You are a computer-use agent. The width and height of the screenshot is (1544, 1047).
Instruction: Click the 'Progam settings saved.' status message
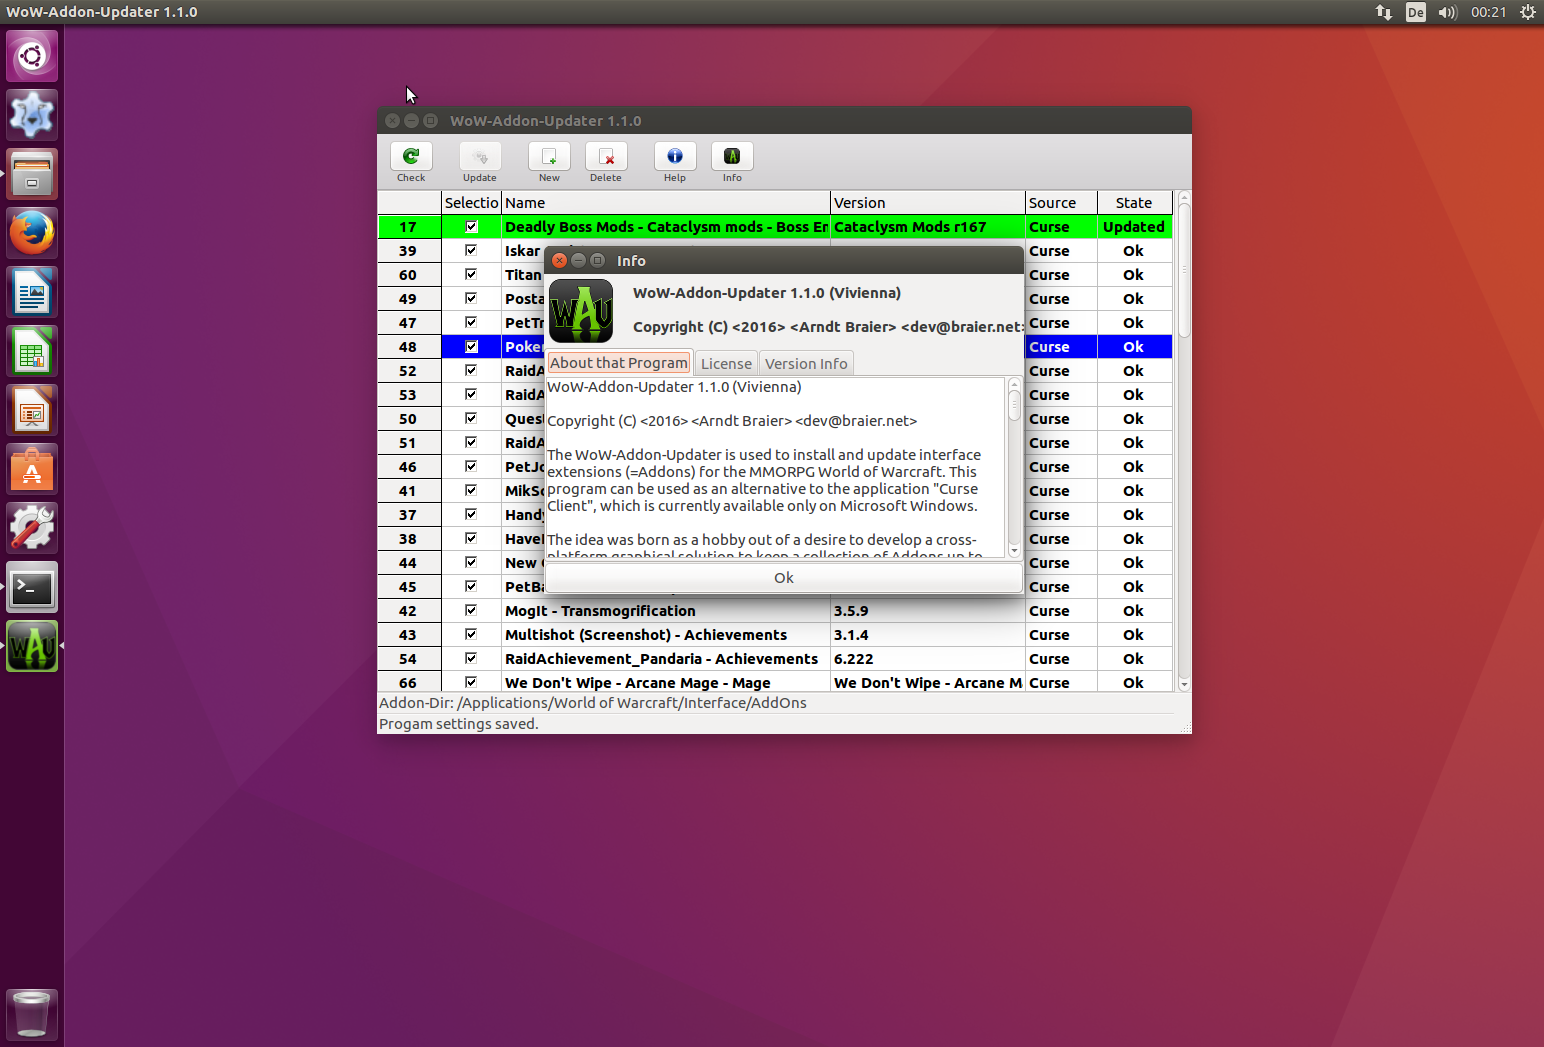coord(459,724)
